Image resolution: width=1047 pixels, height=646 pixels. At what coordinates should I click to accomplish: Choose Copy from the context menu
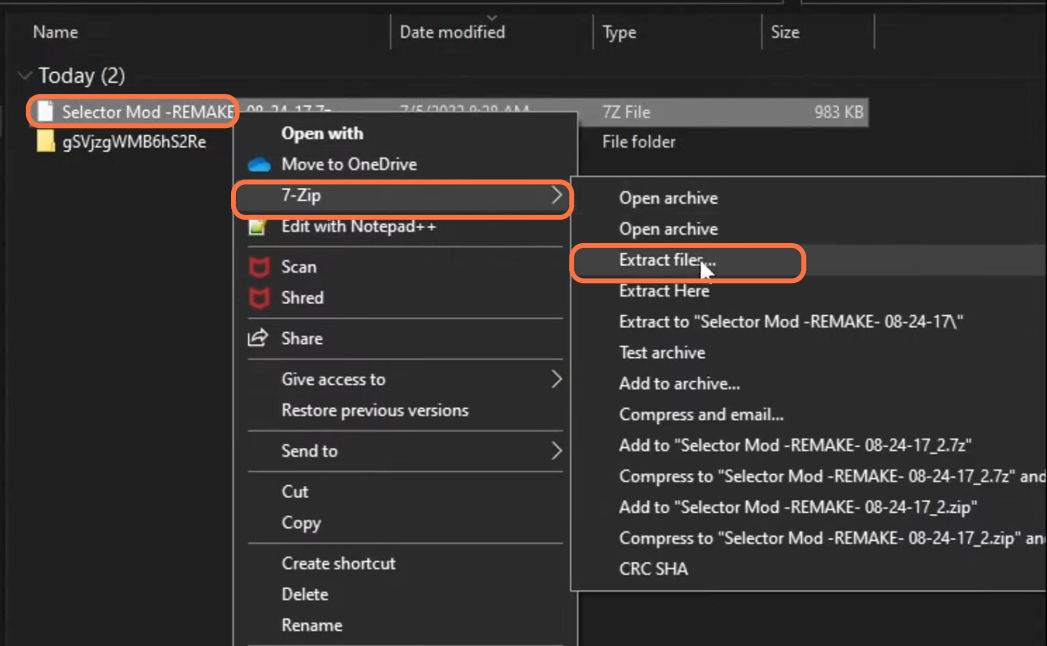point(301,523)
